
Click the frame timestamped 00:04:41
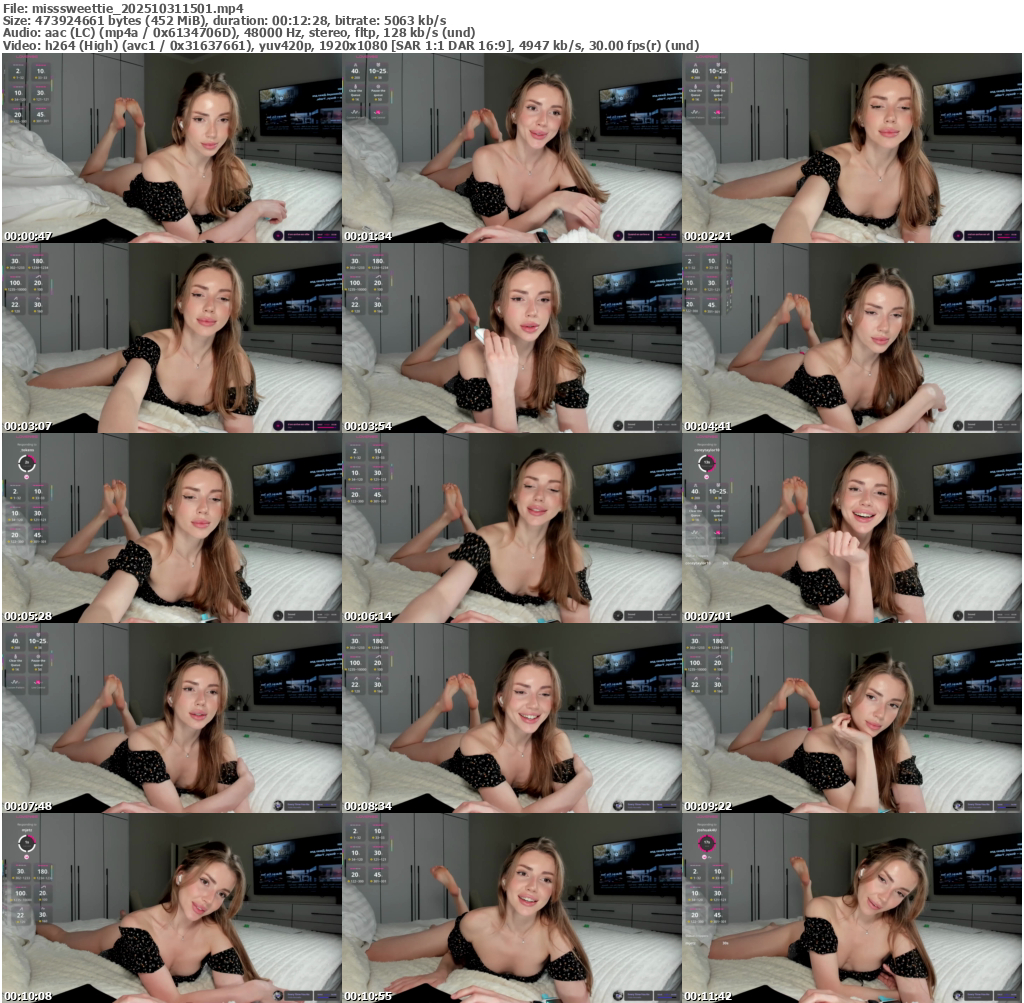[852, 338]
